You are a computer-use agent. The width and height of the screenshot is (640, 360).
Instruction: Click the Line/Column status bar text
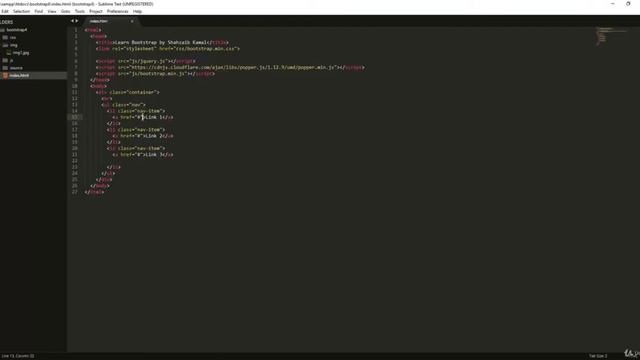coord(18,356)
